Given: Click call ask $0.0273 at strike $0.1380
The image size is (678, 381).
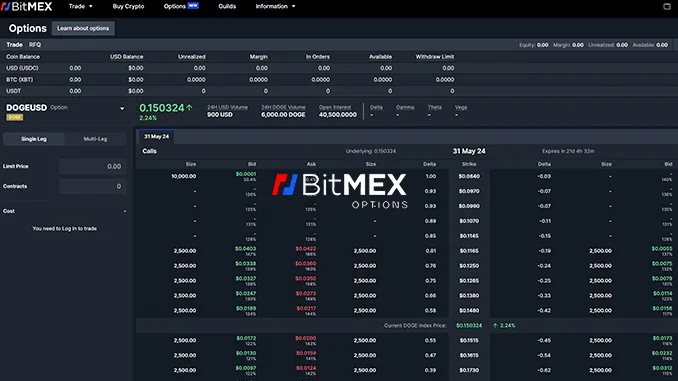Looking at the screenshot, I should pyautogui.click(x=306, y=294).
